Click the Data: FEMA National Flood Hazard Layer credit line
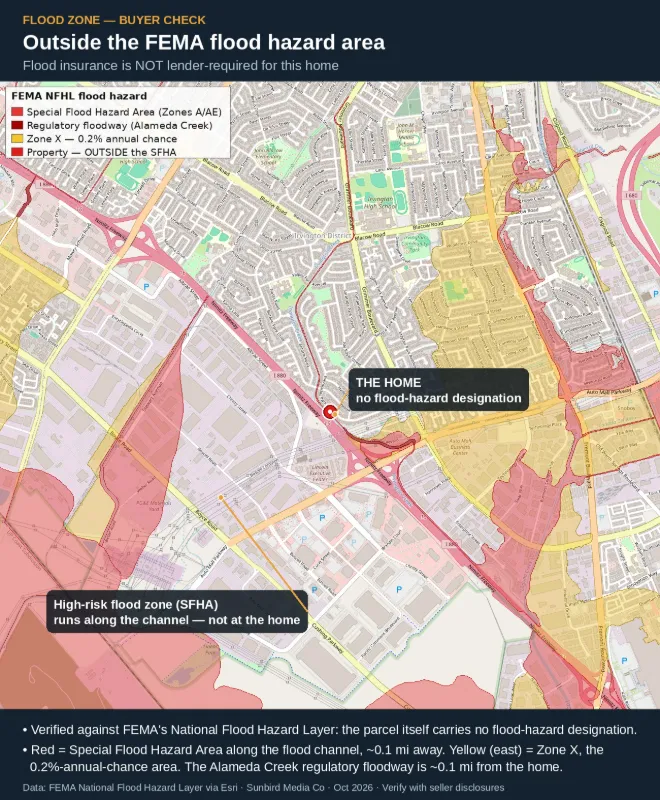The width and height of the screenshot is (660, 800). point(263,787)
